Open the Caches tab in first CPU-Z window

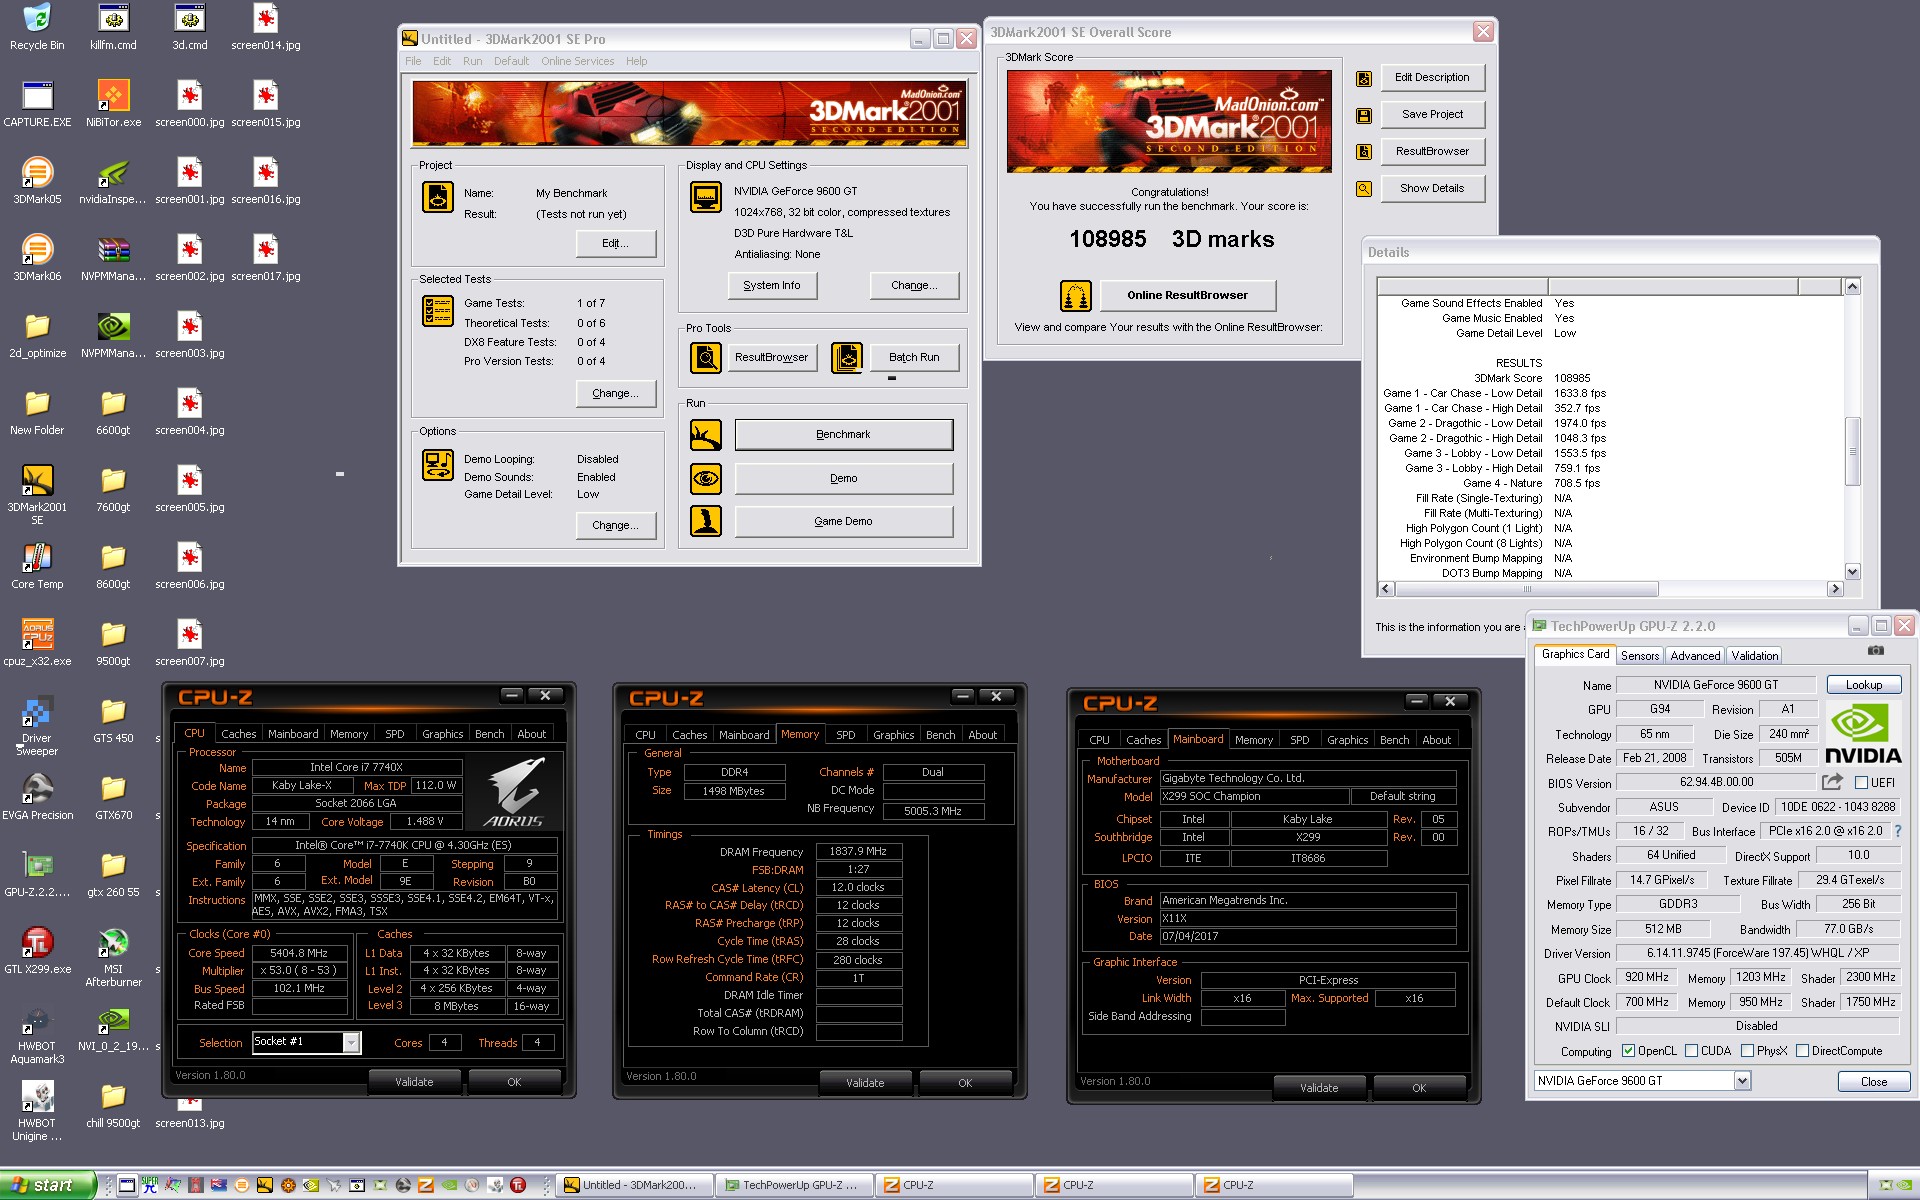[x=238, y=734]
